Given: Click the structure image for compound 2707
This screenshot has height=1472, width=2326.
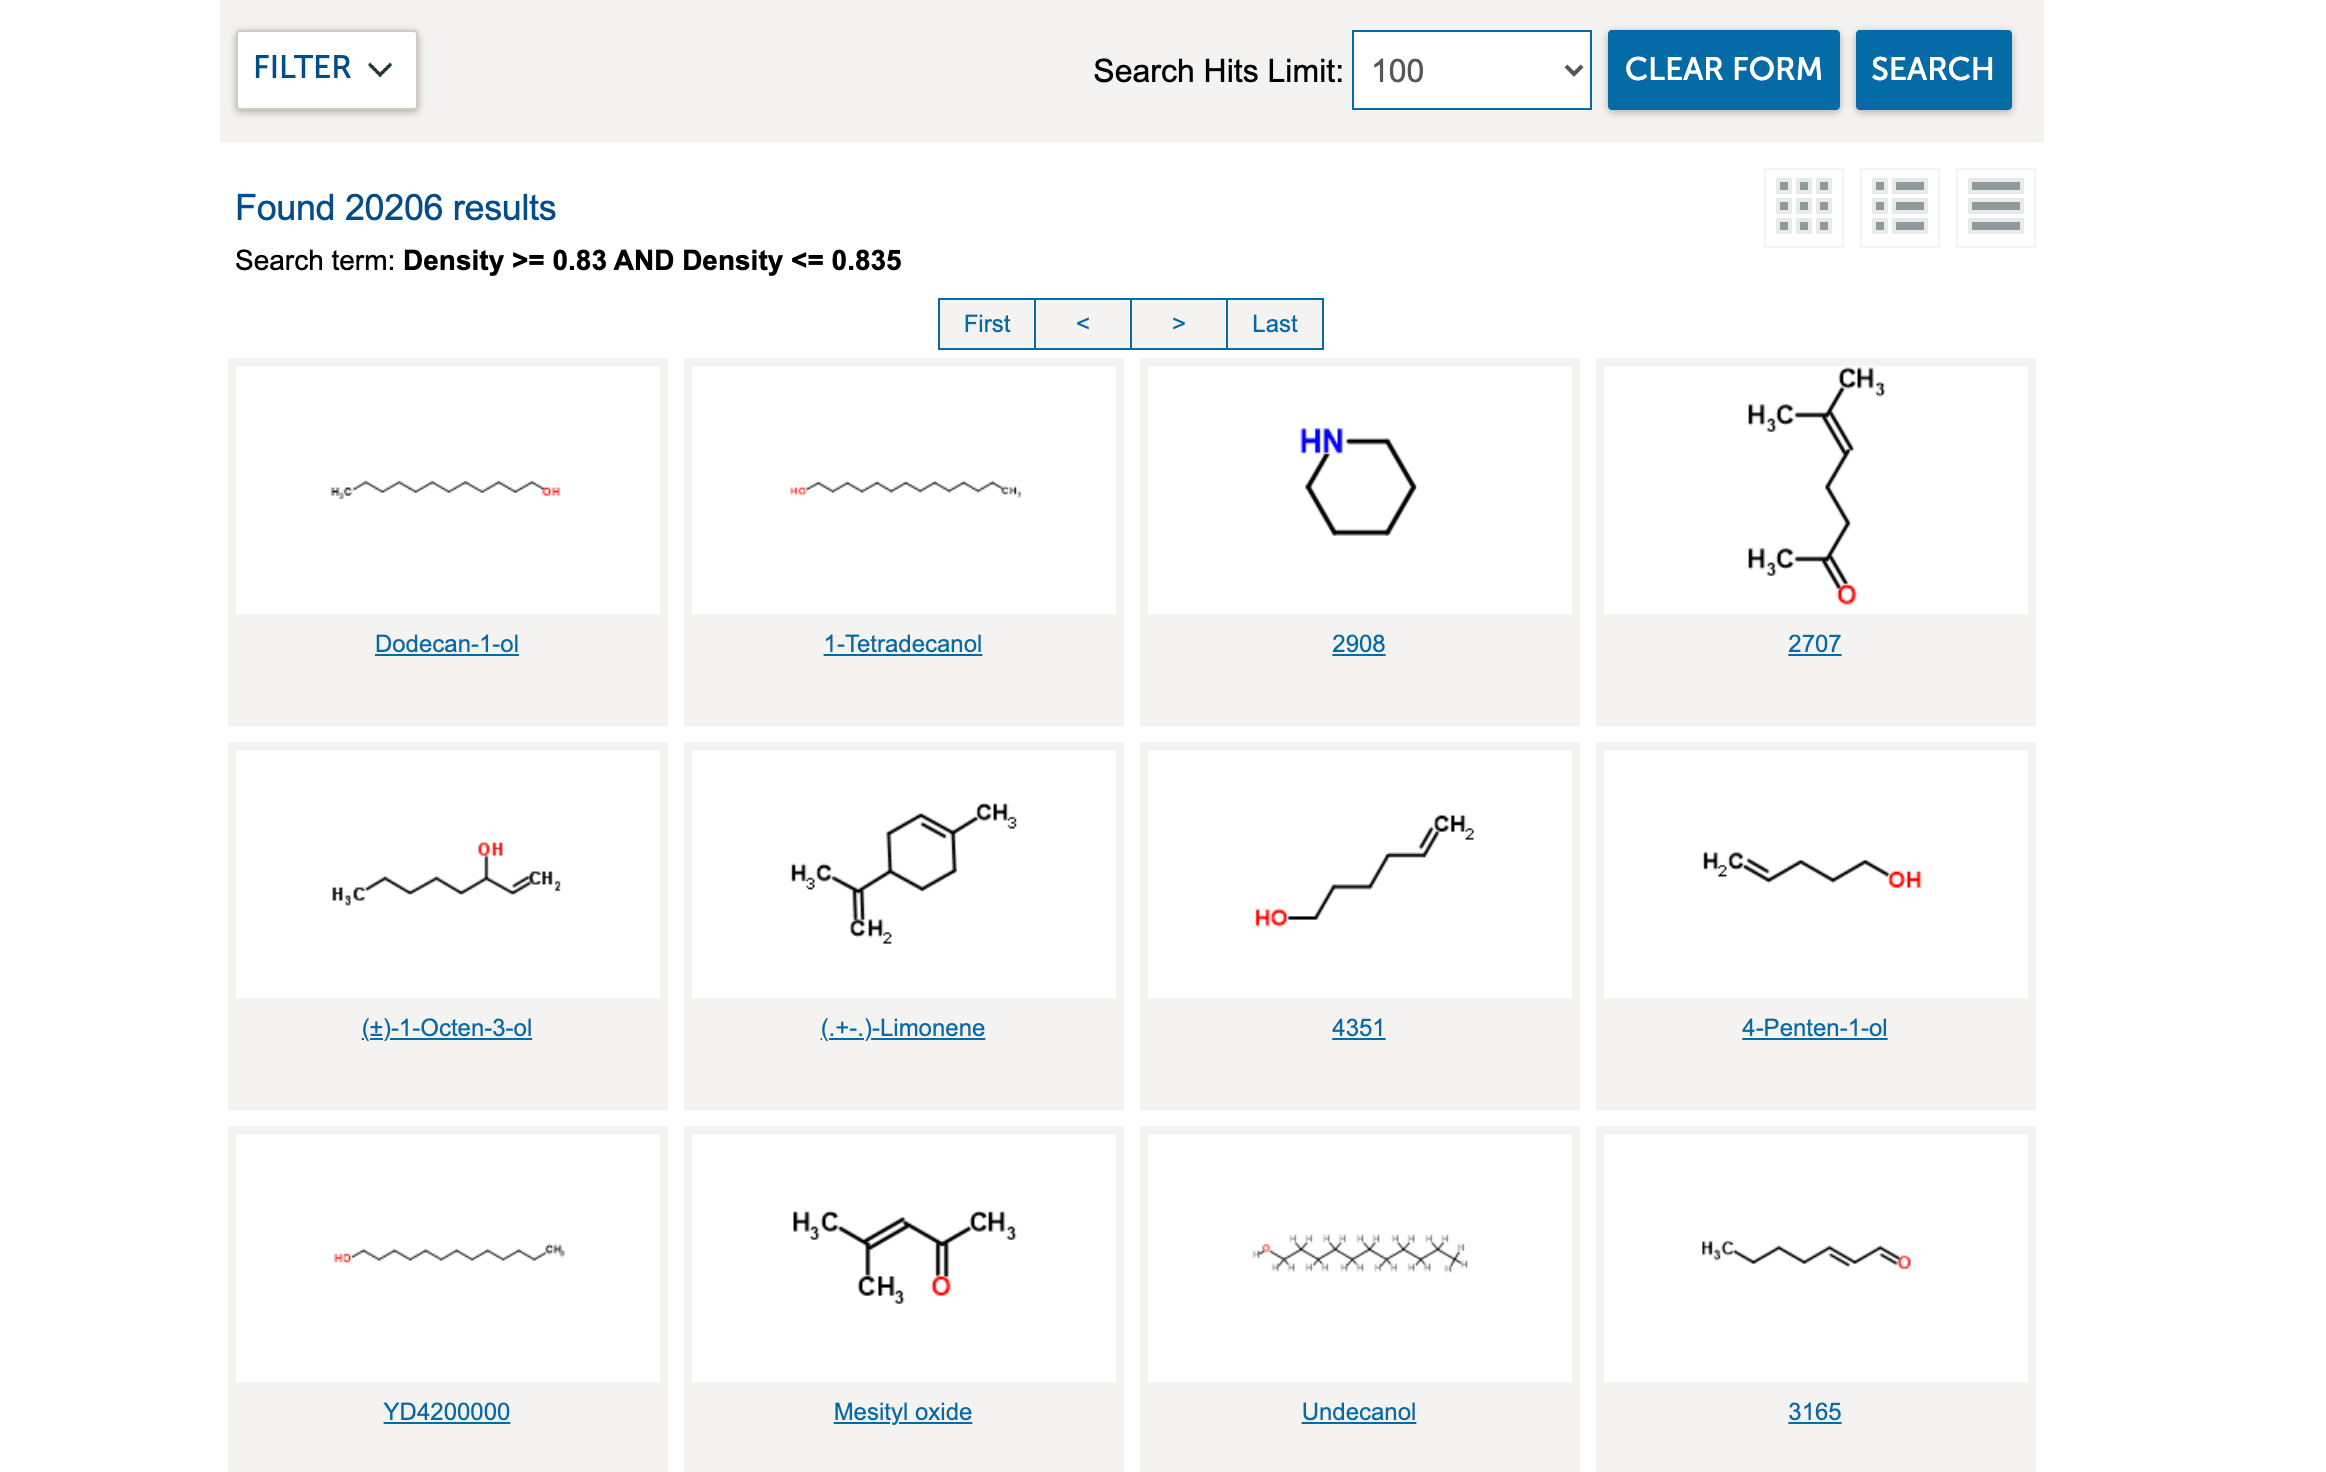Looking at the screenshot, I should point(1816,490).
